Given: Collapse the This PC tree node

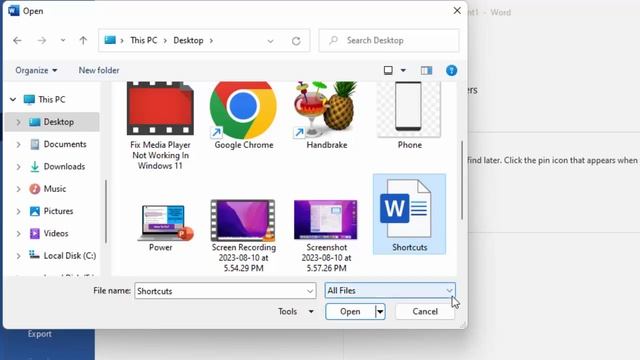Looking at the screenshot, I should 13,99.
